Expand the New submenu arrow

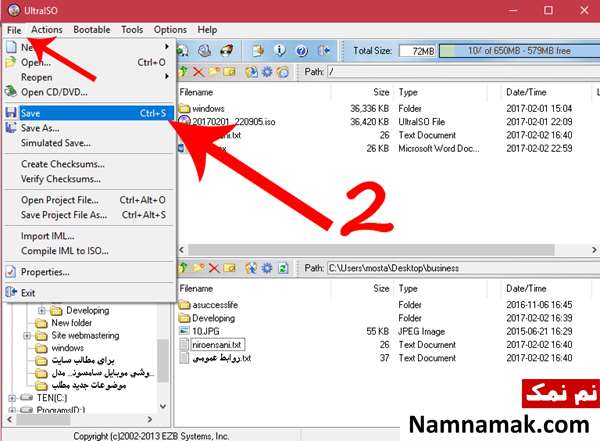(x=166, y=46)
